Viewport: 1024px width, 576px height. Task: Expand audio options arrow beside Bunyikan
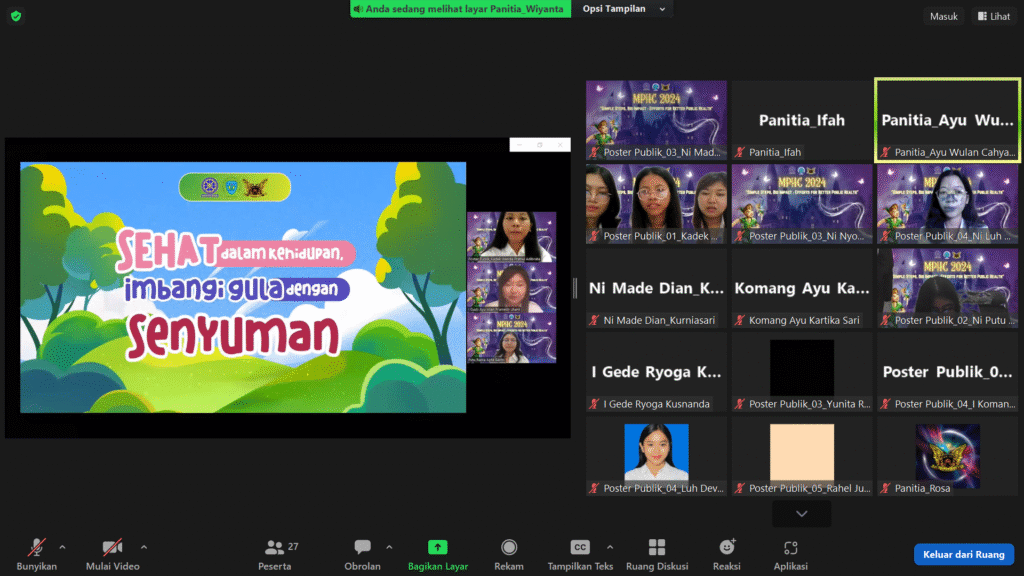click(x=63, y=547)
